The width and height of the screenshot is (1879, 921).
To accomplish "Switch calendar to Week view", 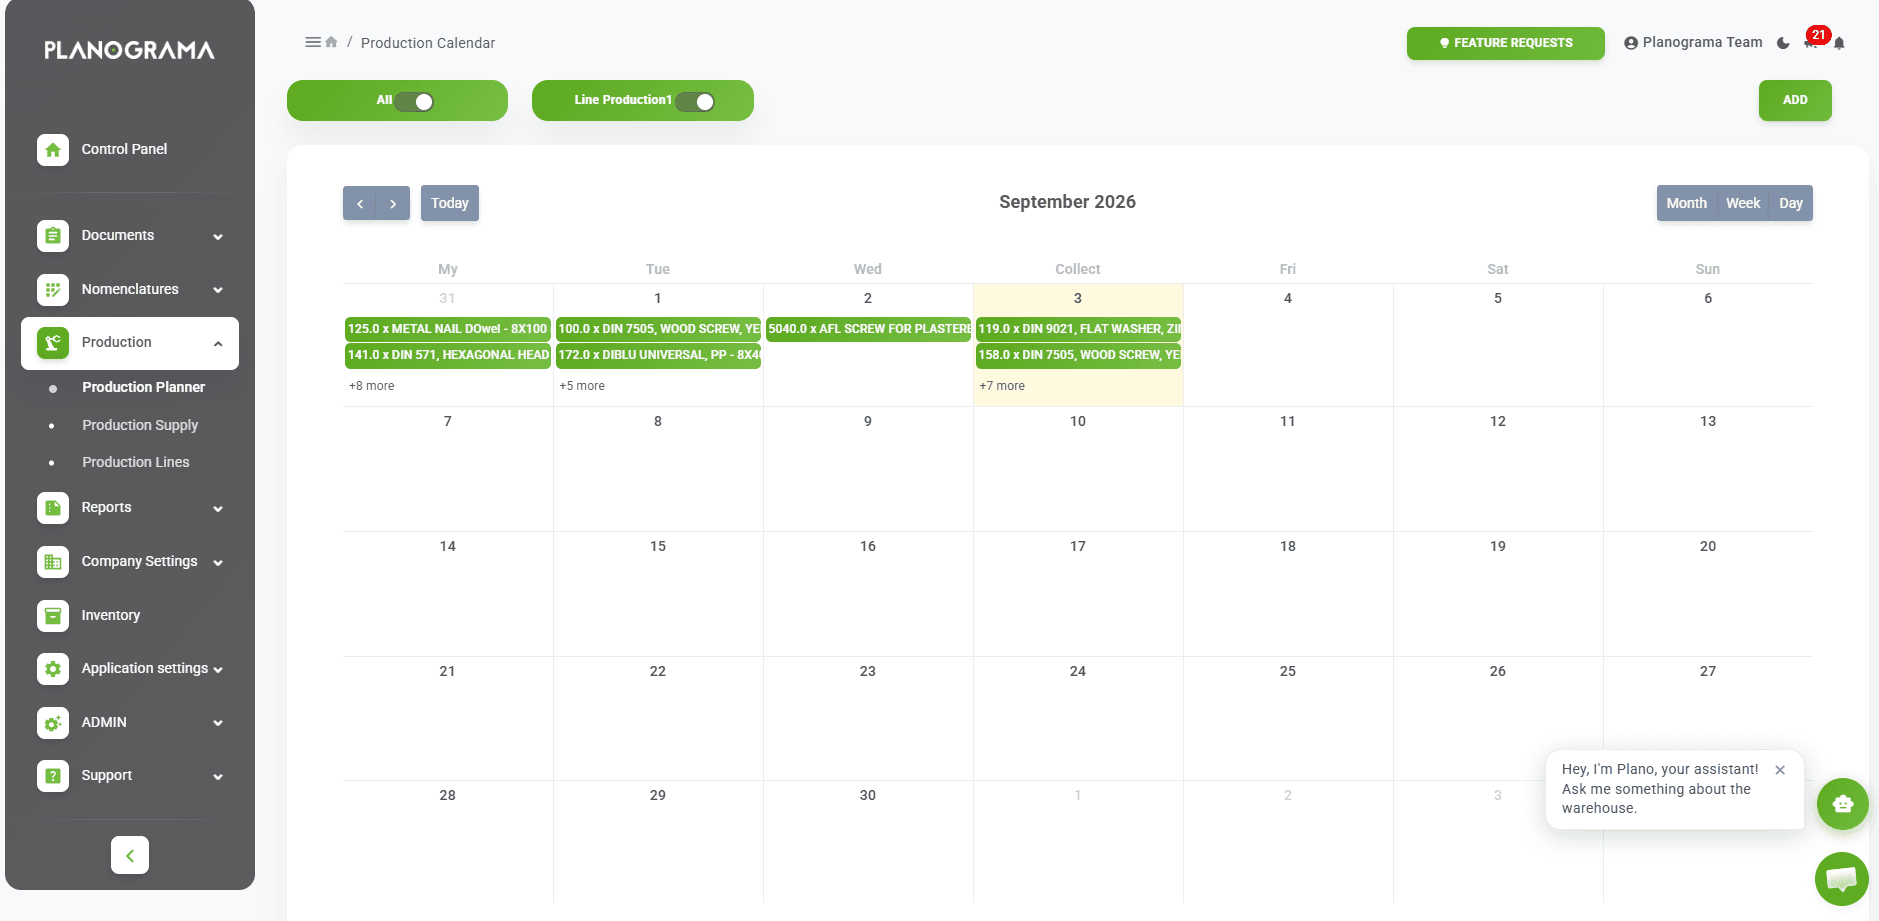I will [1743, 203].
